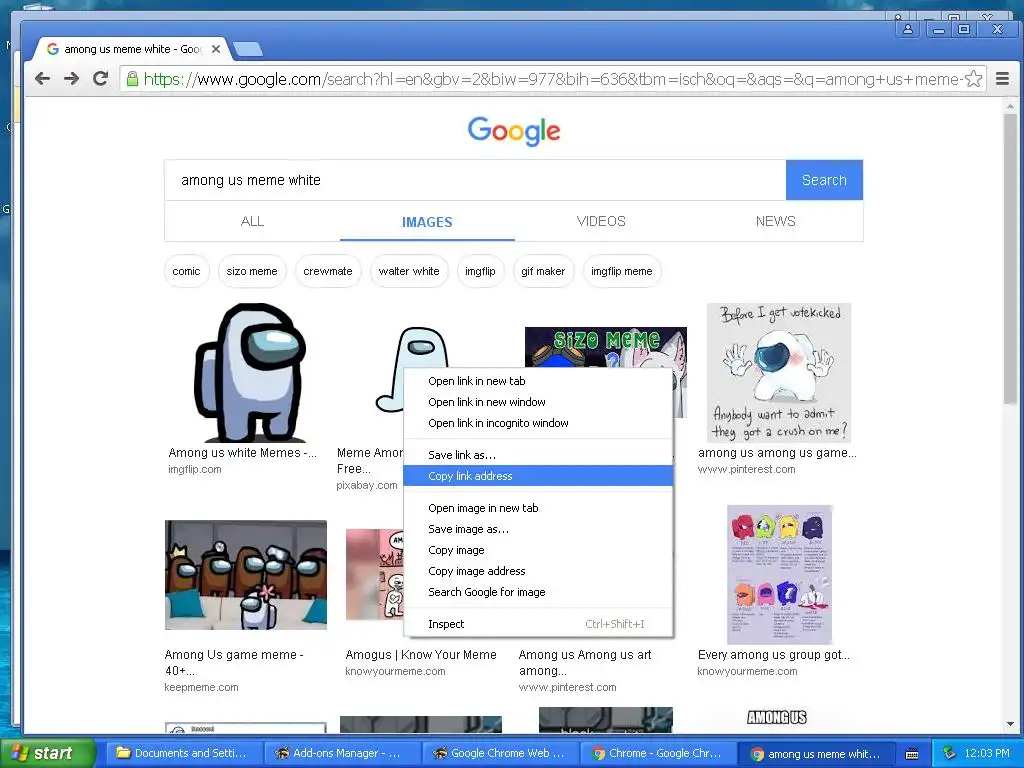Choose Copy image menu entry
1024x768 pixels.
[538, 549]
